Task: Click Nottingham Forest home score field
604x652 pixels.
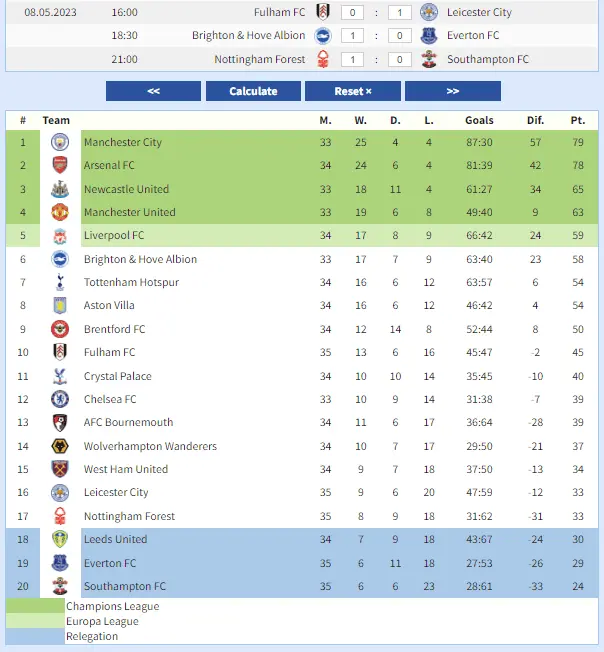Action: point(352,59)
